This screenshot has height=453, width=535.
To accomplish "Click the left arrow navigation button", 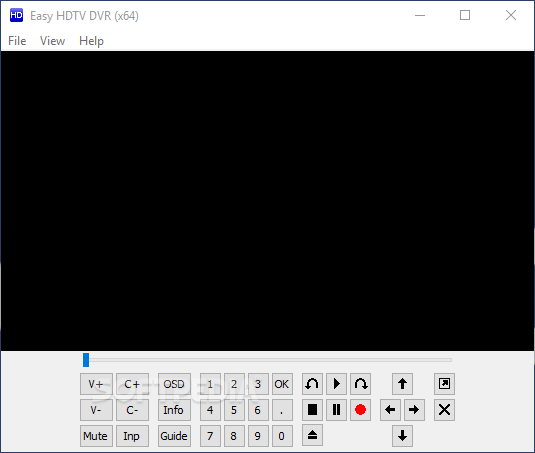I will coord(390,410).
